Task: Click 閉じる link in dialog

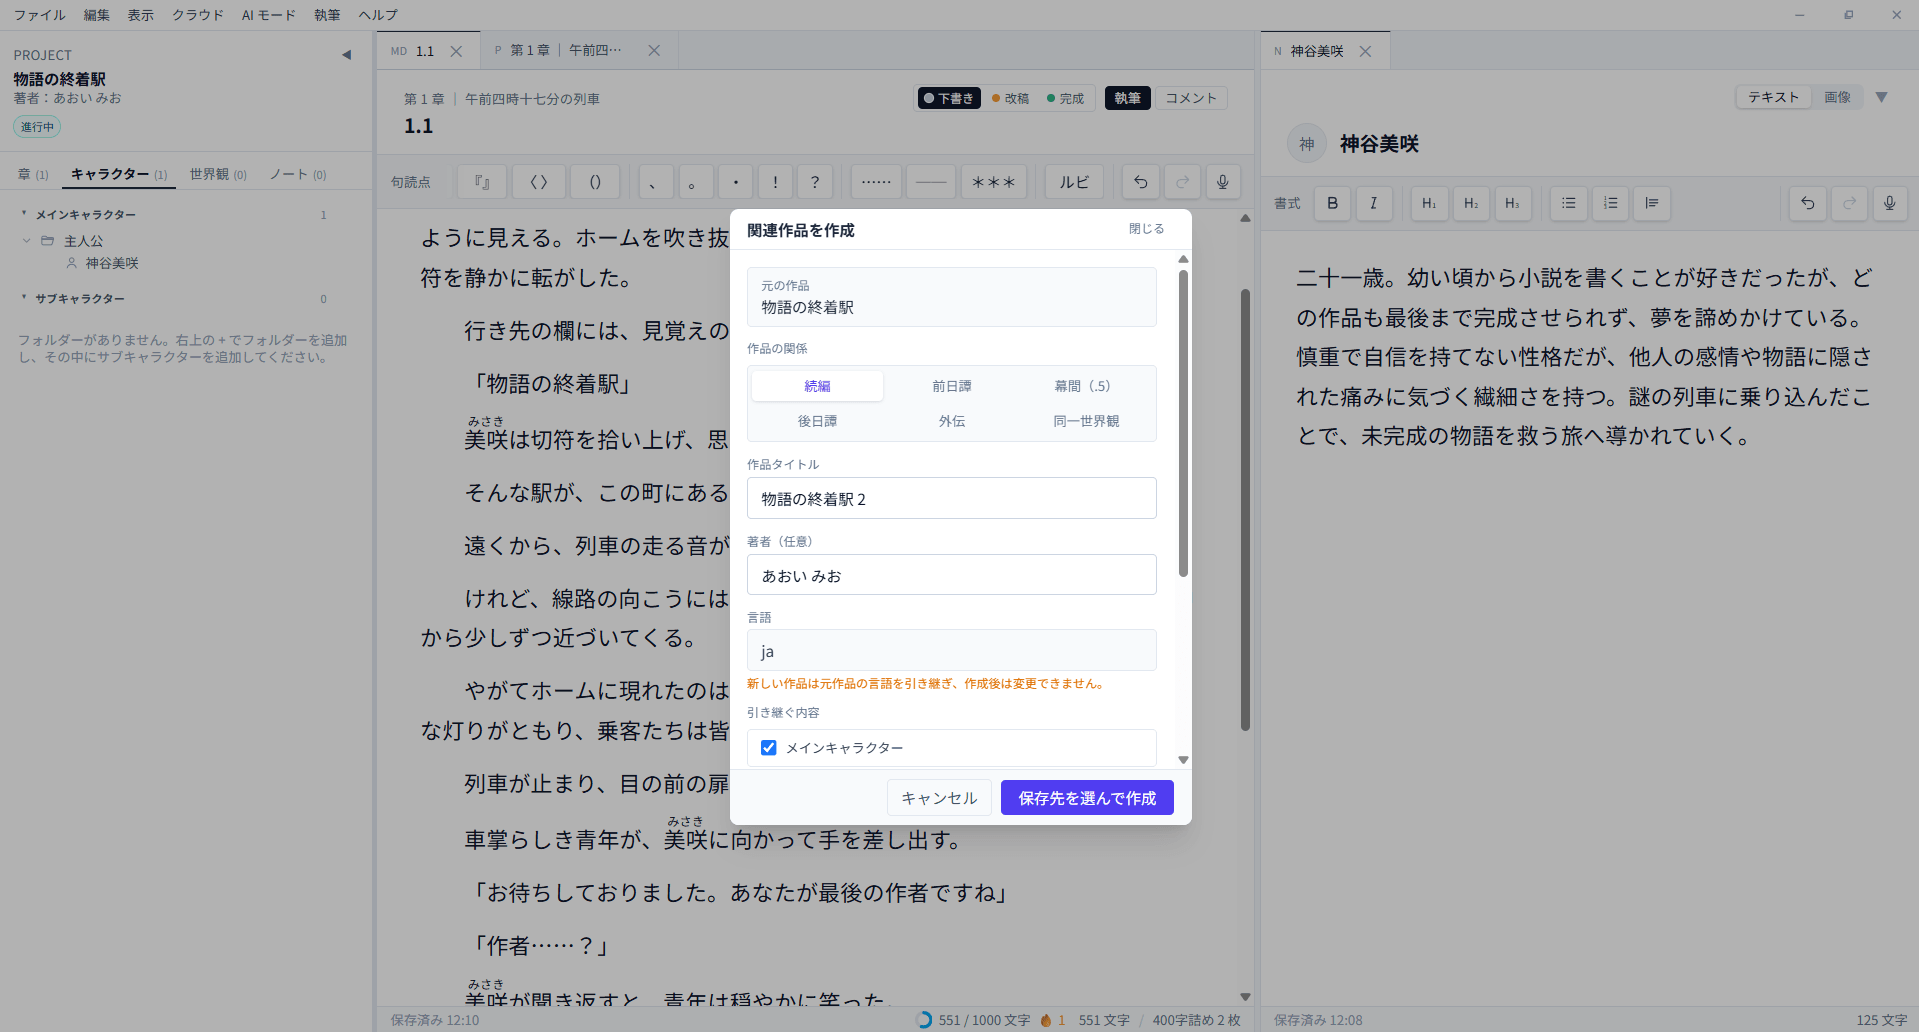Action: [x=1146, y=229]
